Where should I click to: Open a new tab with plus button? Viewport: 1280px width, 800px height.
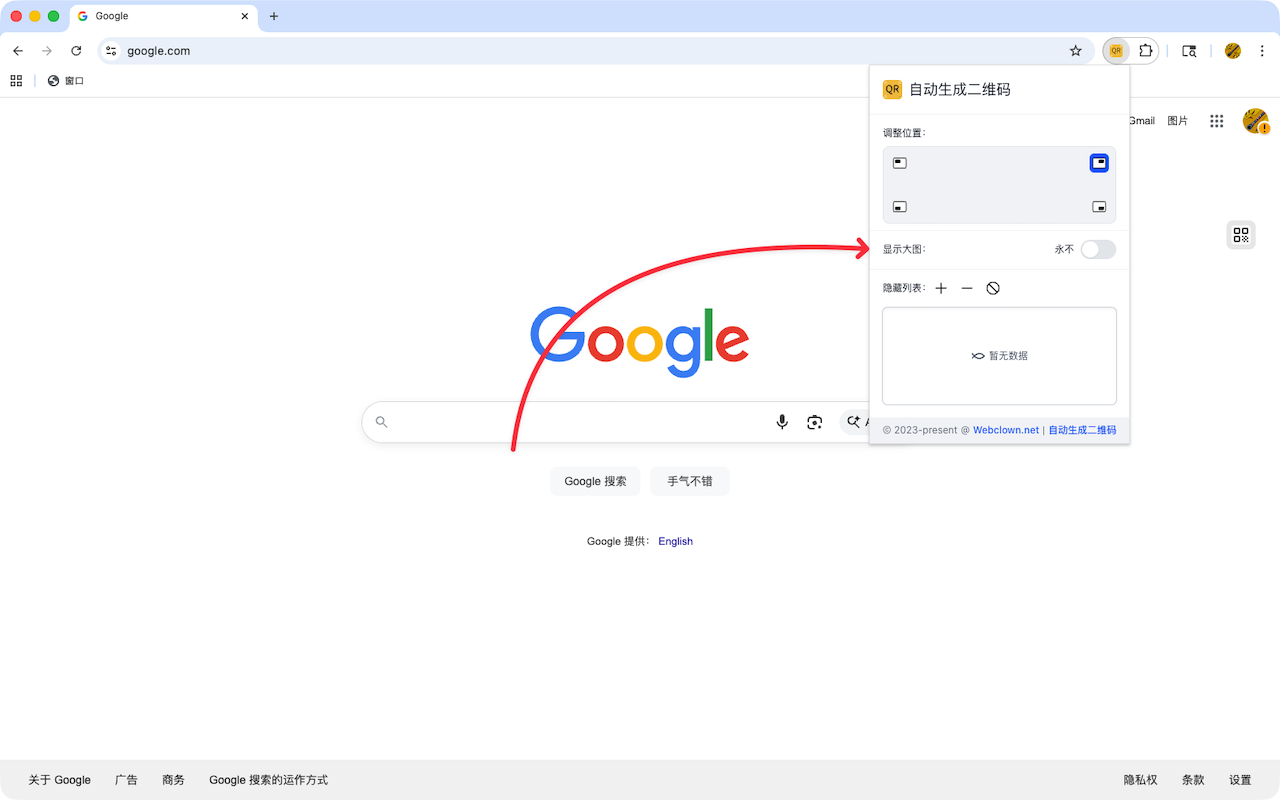(274, 16)
